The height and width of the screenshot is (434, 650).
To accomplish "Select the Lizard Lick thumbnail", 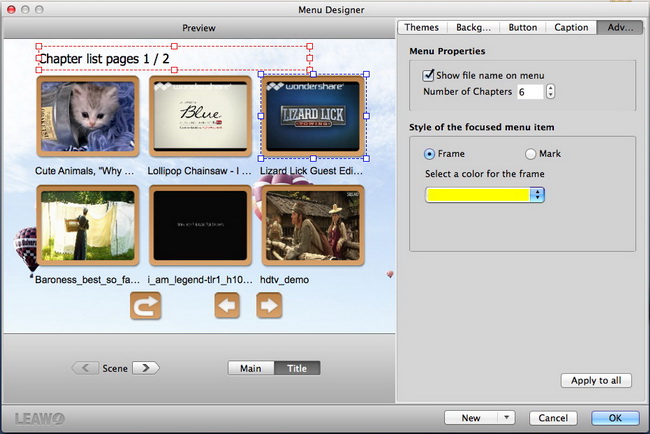I will [x=313, y=116].
